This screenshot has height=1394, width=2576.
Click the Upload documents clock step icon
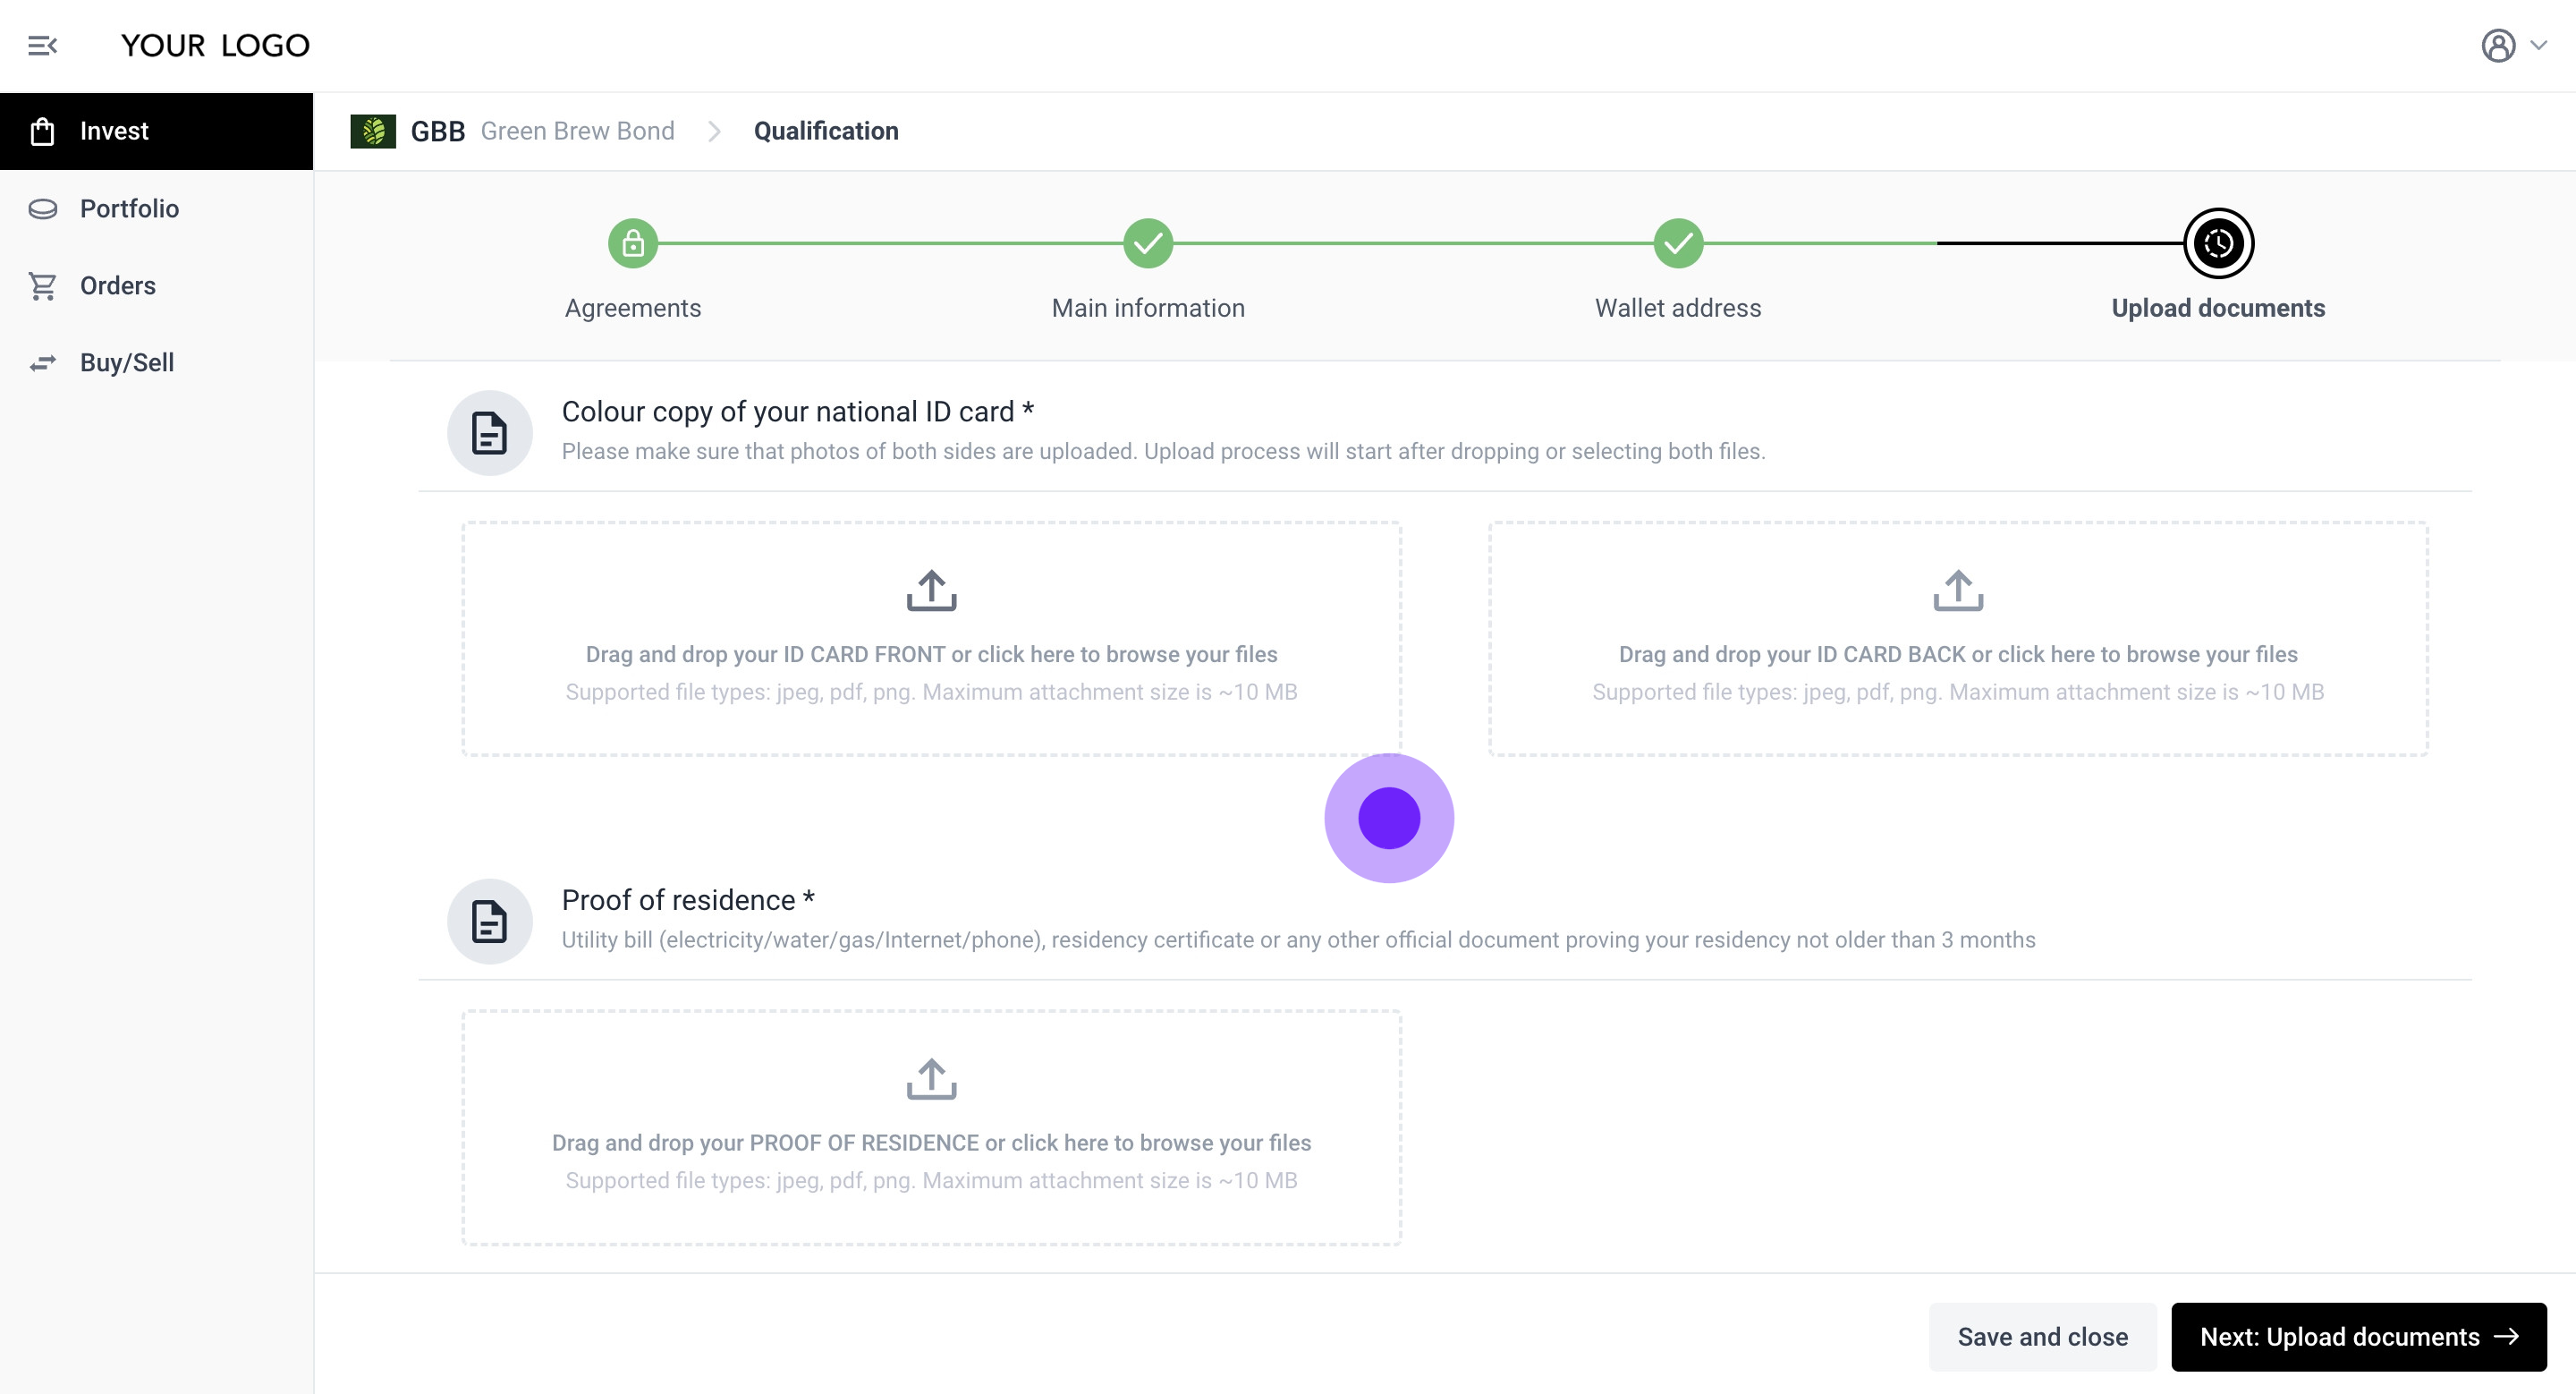(2218, 243)
